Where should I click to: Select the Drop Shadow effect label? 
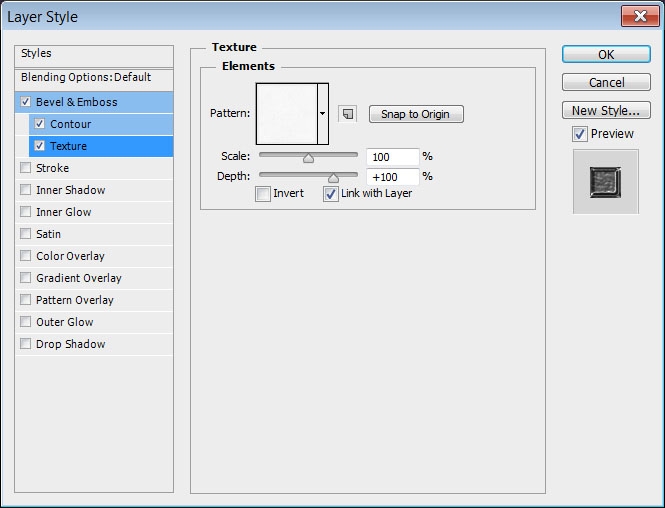pyautogui.click(x=70, y=344)
